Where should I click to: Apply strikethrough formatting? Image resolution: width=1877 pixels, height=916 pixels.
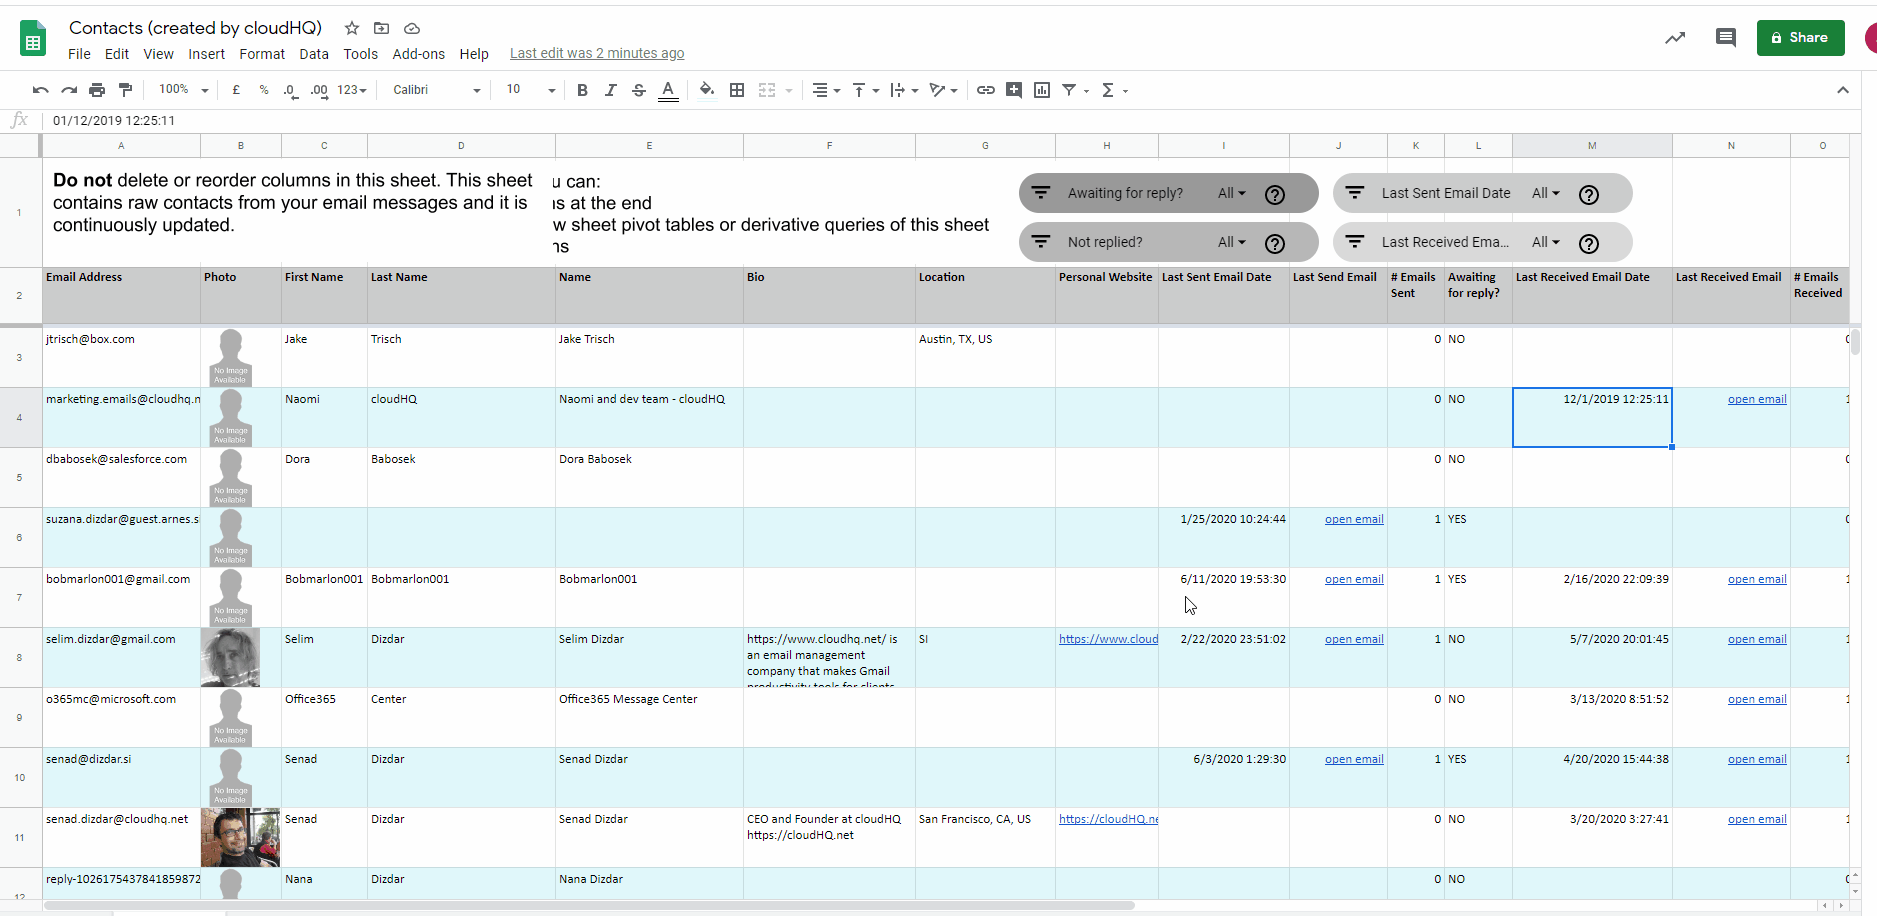tap(639, 90)
